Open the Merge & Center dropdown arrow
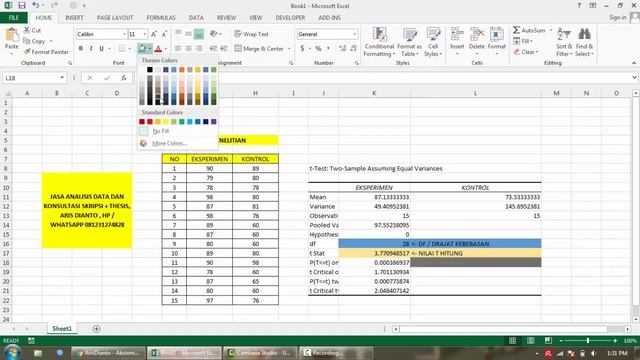The image size is (640, 360). coord(289,49)
